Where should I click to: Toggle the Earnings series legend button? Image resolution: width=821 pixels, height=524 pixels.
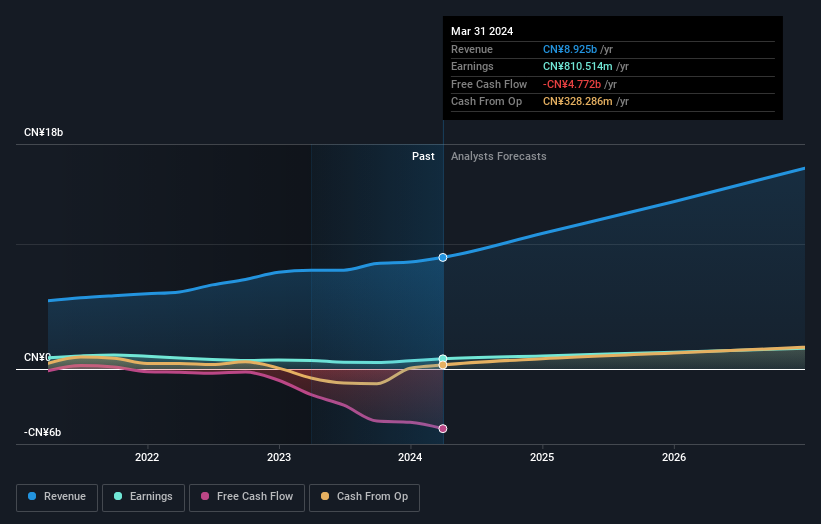[x=143, y=497]
